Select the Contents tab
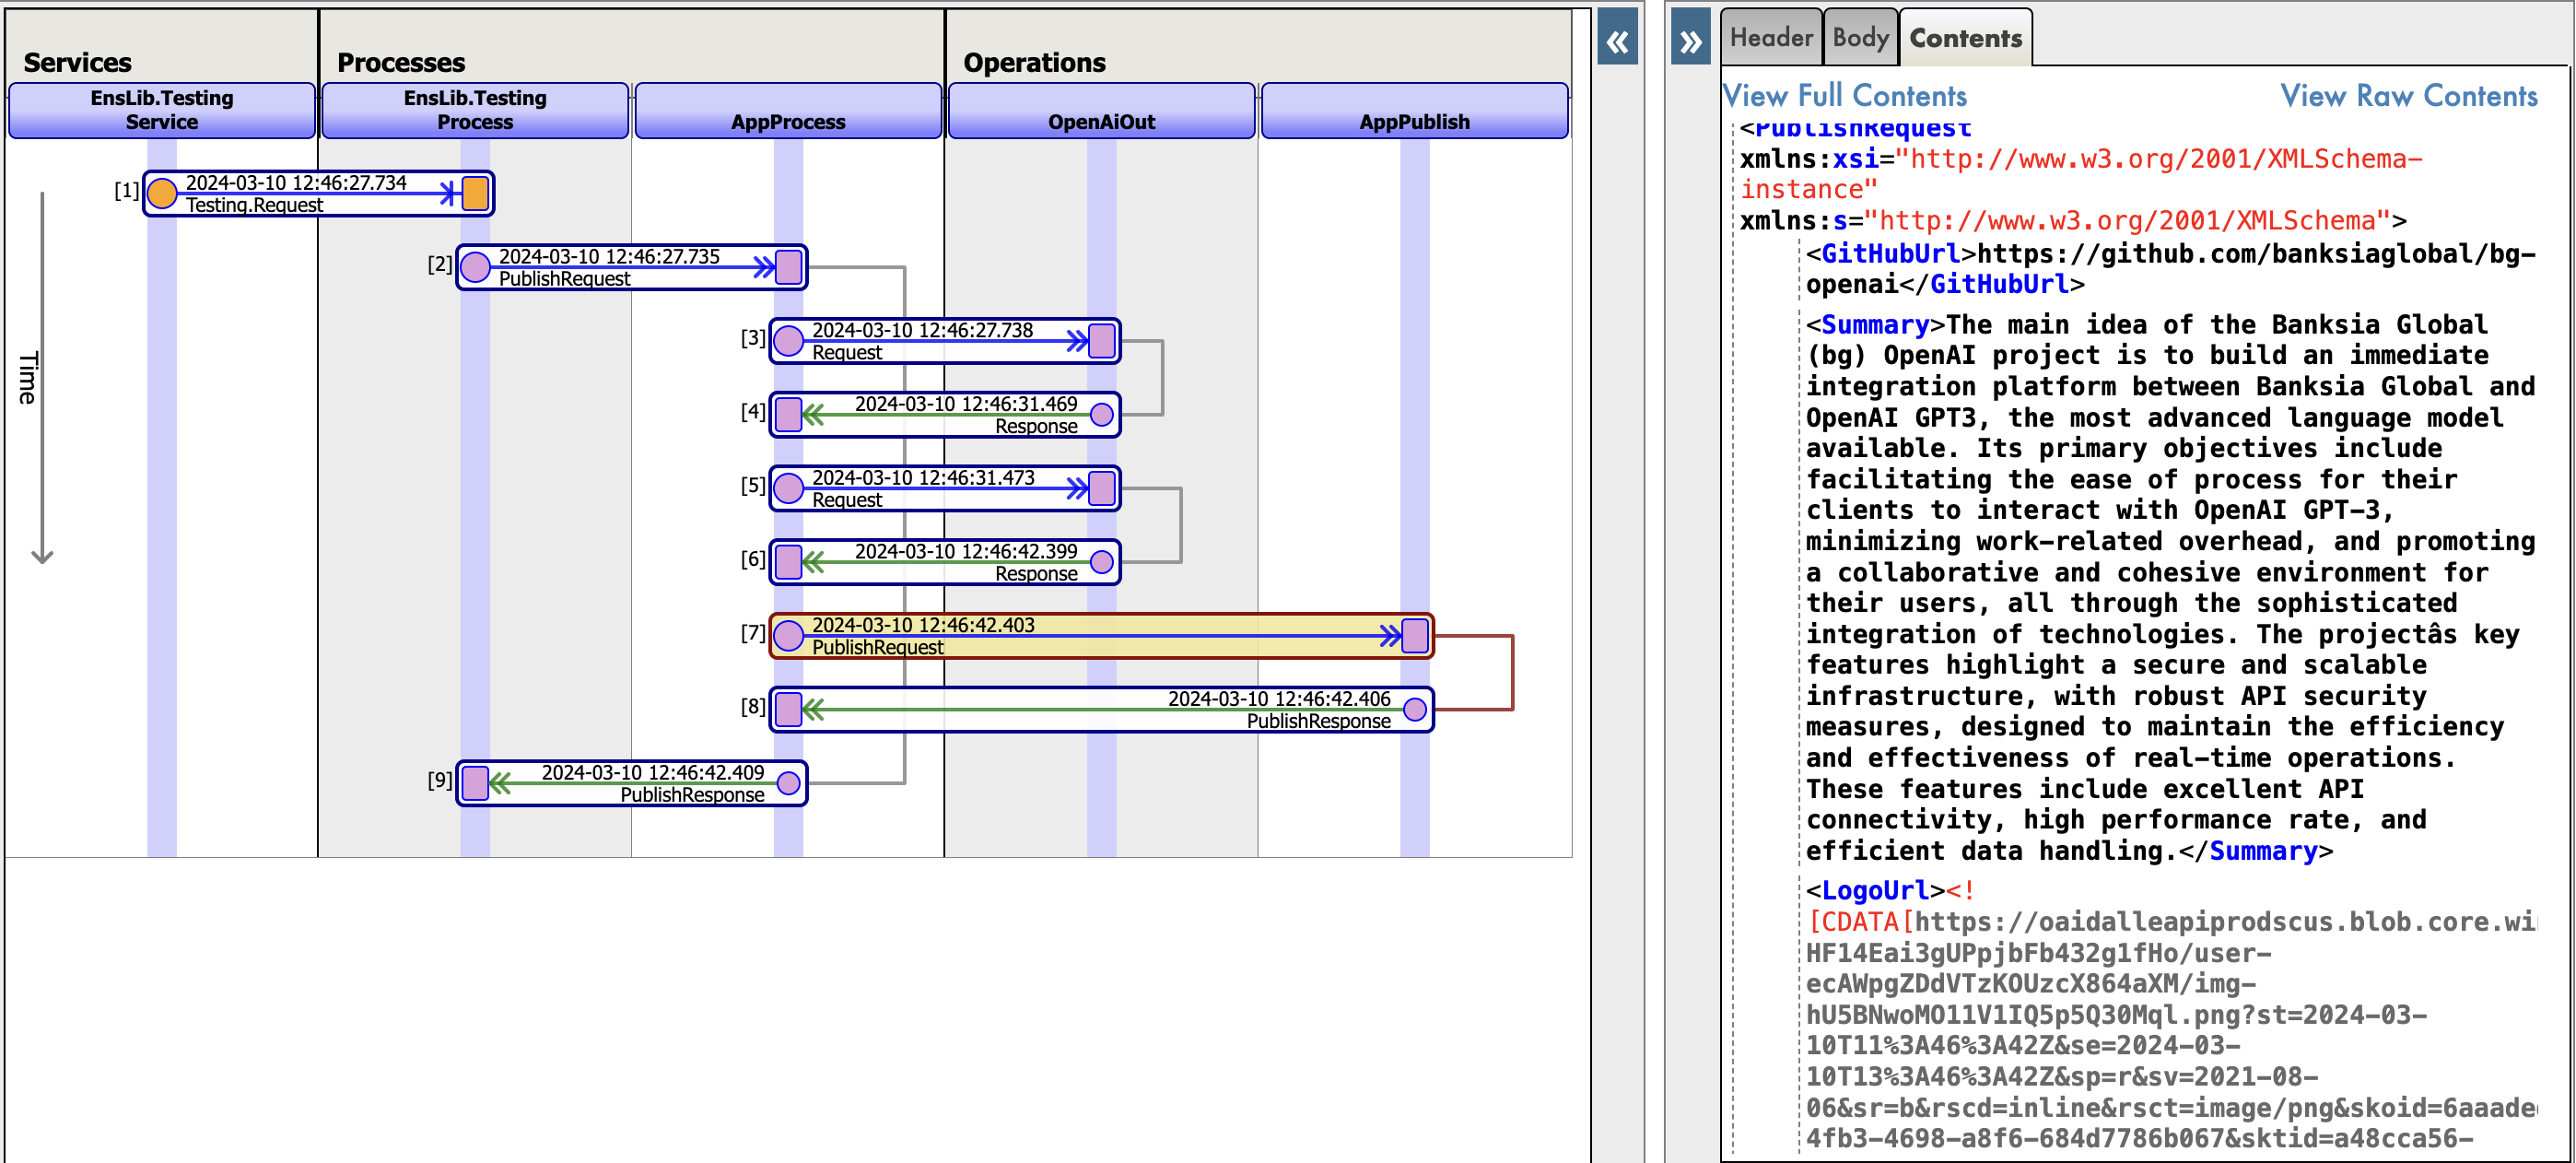Viewport: 2576px width, 1163px height. 1964,38
